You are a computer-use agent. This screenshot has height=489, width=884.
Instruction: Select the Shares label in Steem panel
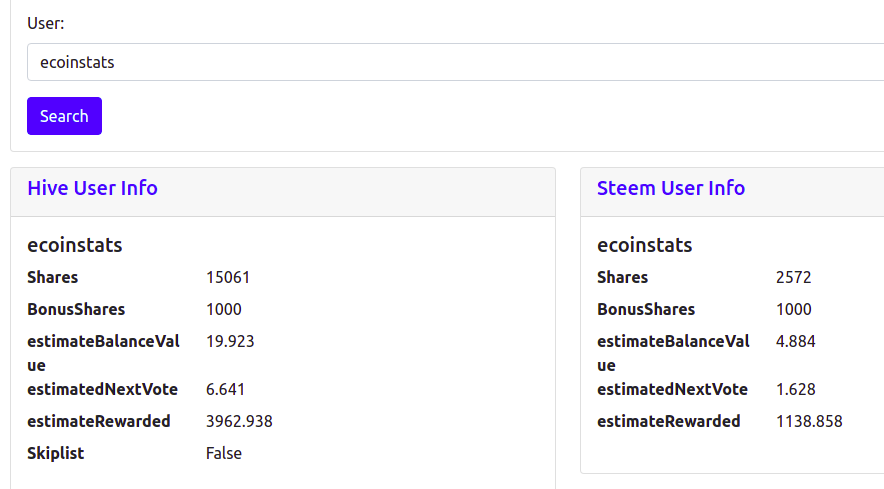pyautogui.click(x=623, y=277)
